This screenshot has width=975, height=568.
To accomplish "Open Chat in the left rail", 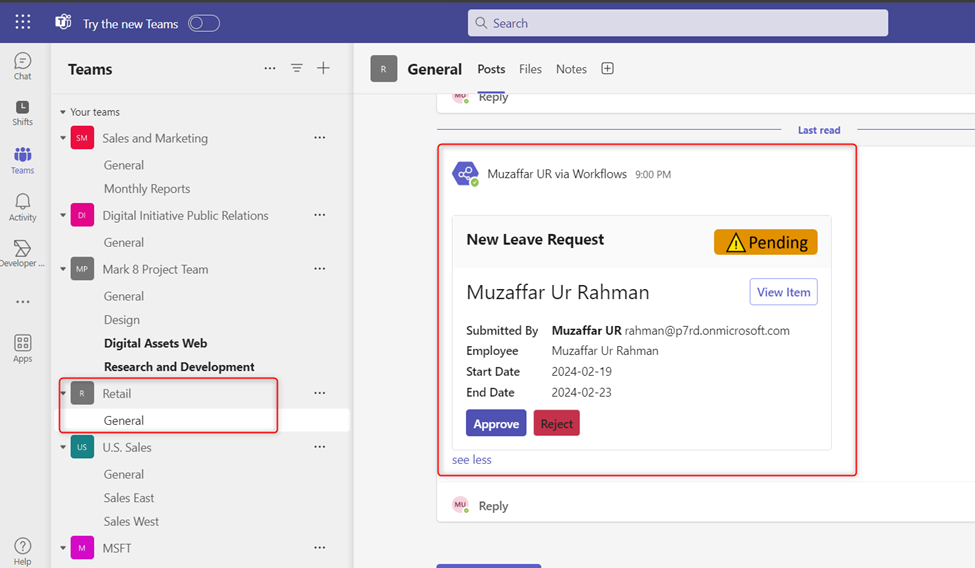I will pos(22,67).
